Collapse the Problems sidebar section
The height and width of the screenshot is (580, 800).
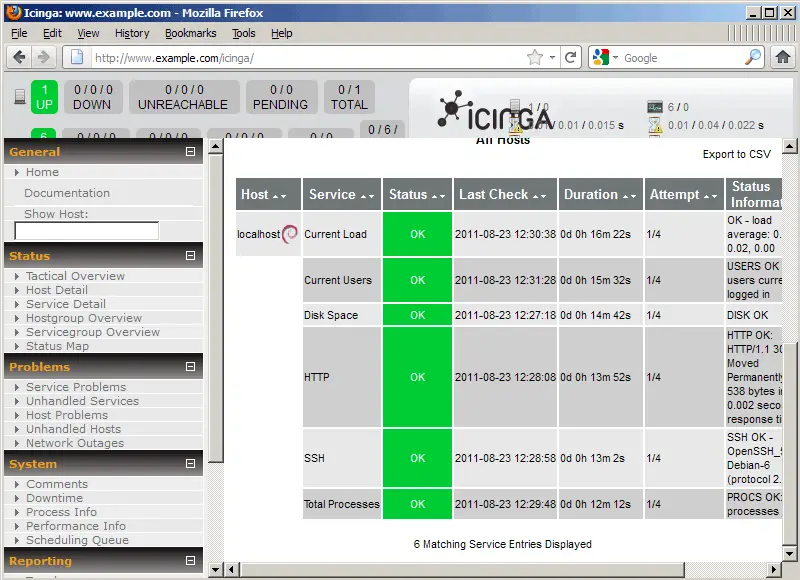pos(190,366)
